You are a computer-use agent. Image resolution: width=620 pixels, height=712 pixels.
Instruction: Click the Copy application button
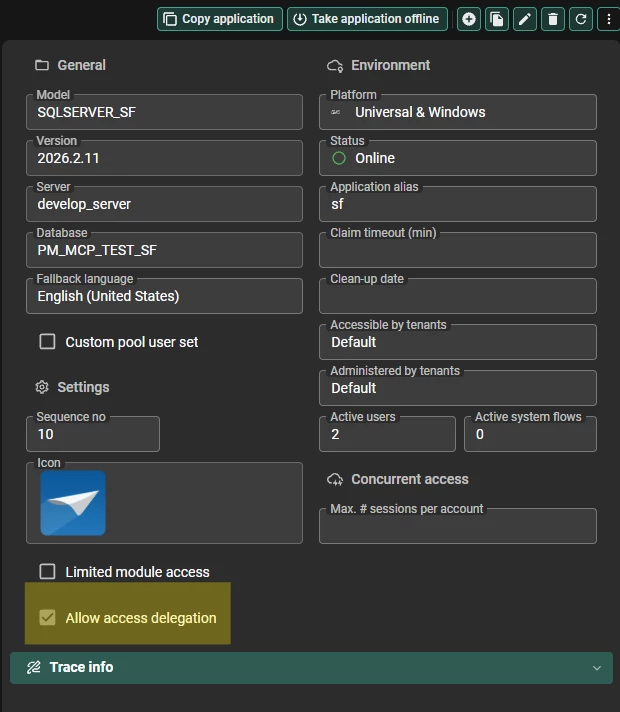click(x=220, y=19)
